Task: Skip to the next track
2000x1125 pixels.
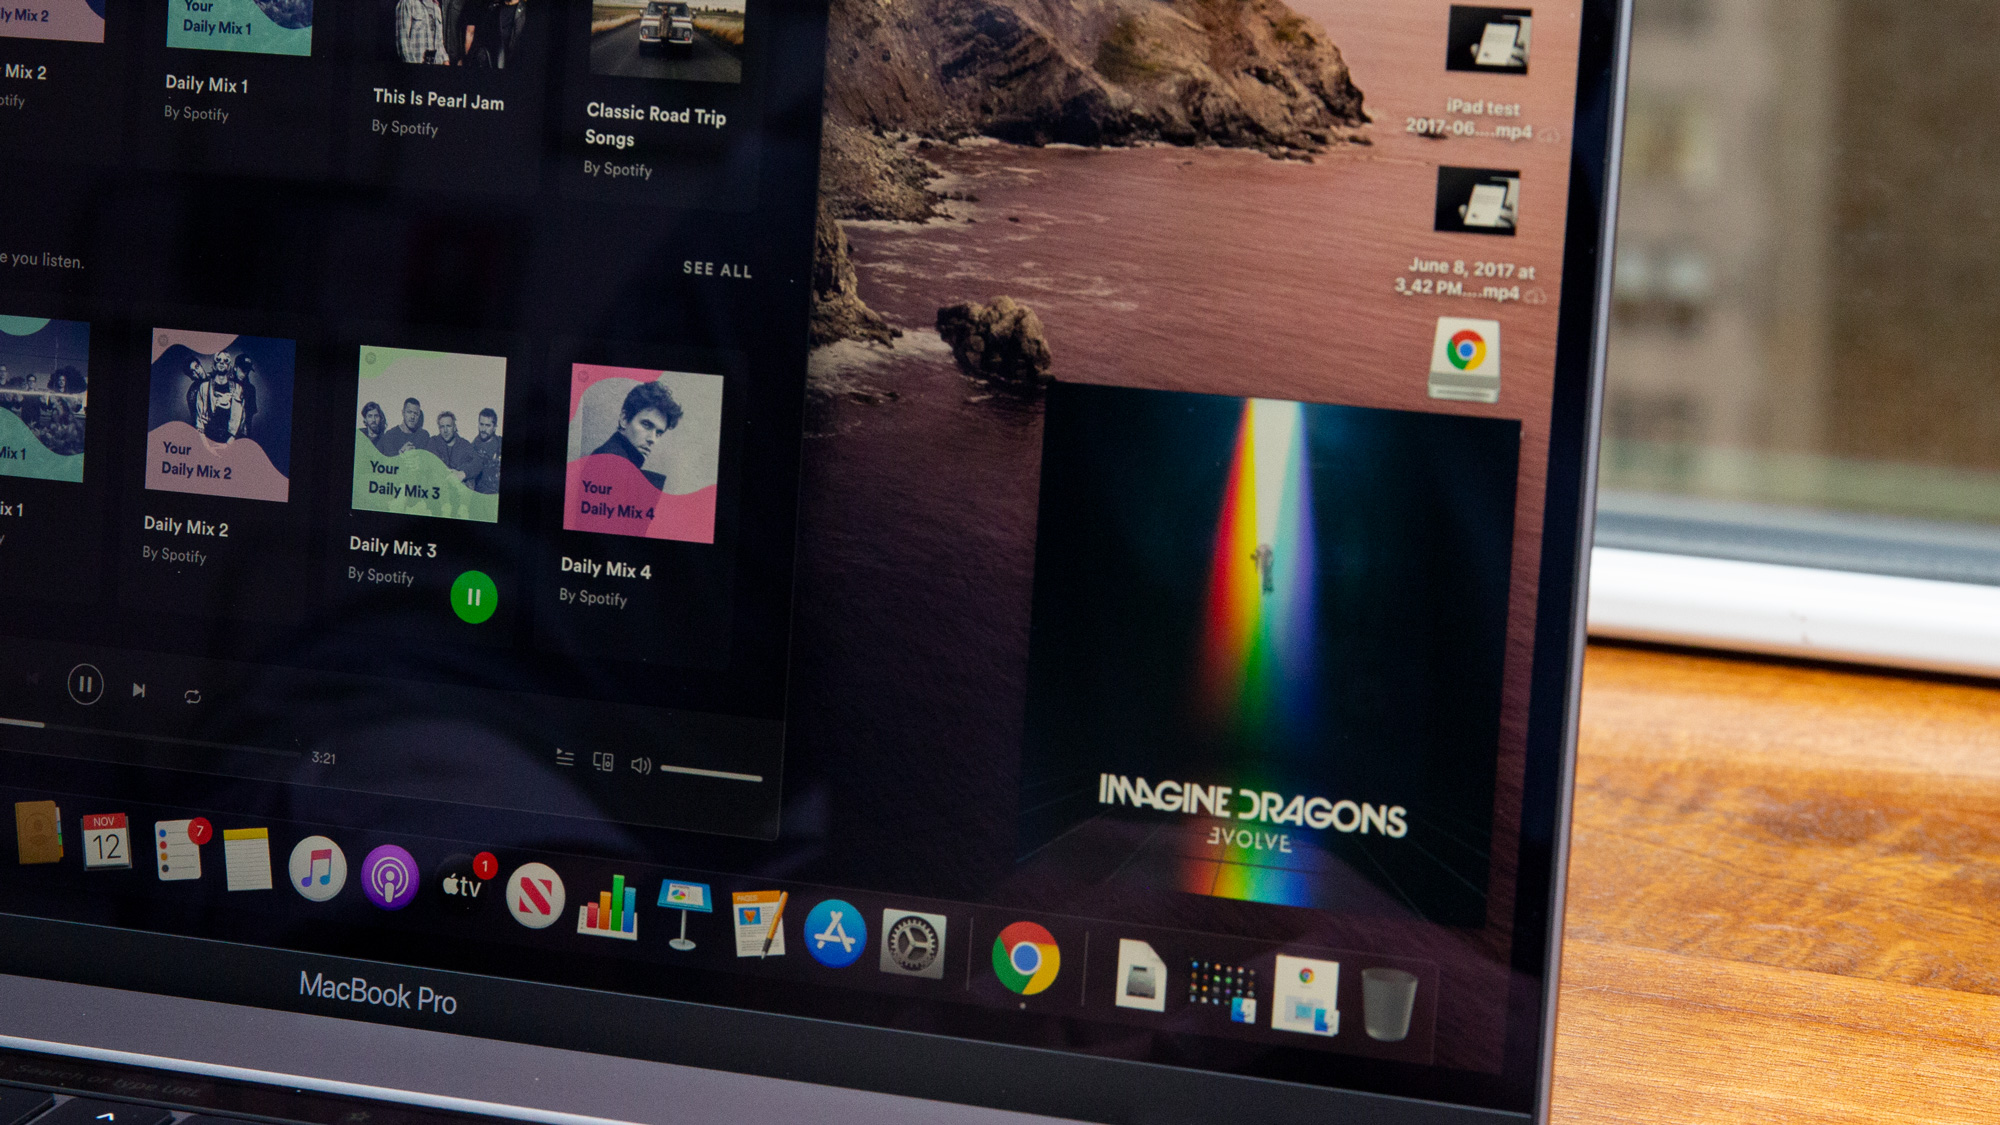Action: pos(139,690)
